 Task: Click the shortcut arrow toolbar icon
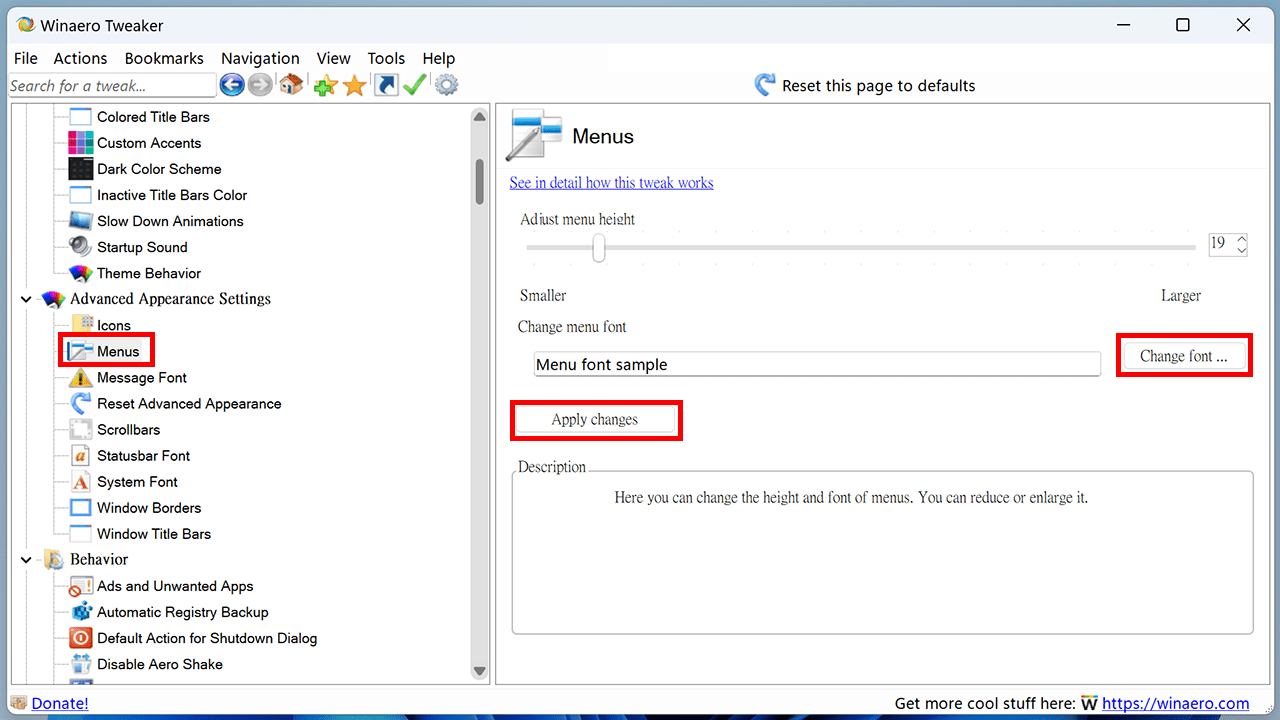pyautogui.click(x=386, y=85)
